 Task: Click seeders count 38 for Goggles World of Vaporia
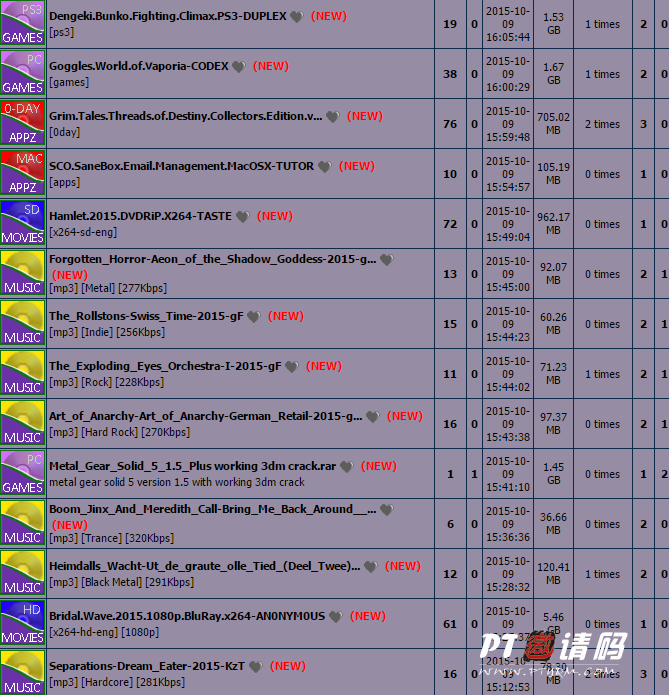pos(450,74)
